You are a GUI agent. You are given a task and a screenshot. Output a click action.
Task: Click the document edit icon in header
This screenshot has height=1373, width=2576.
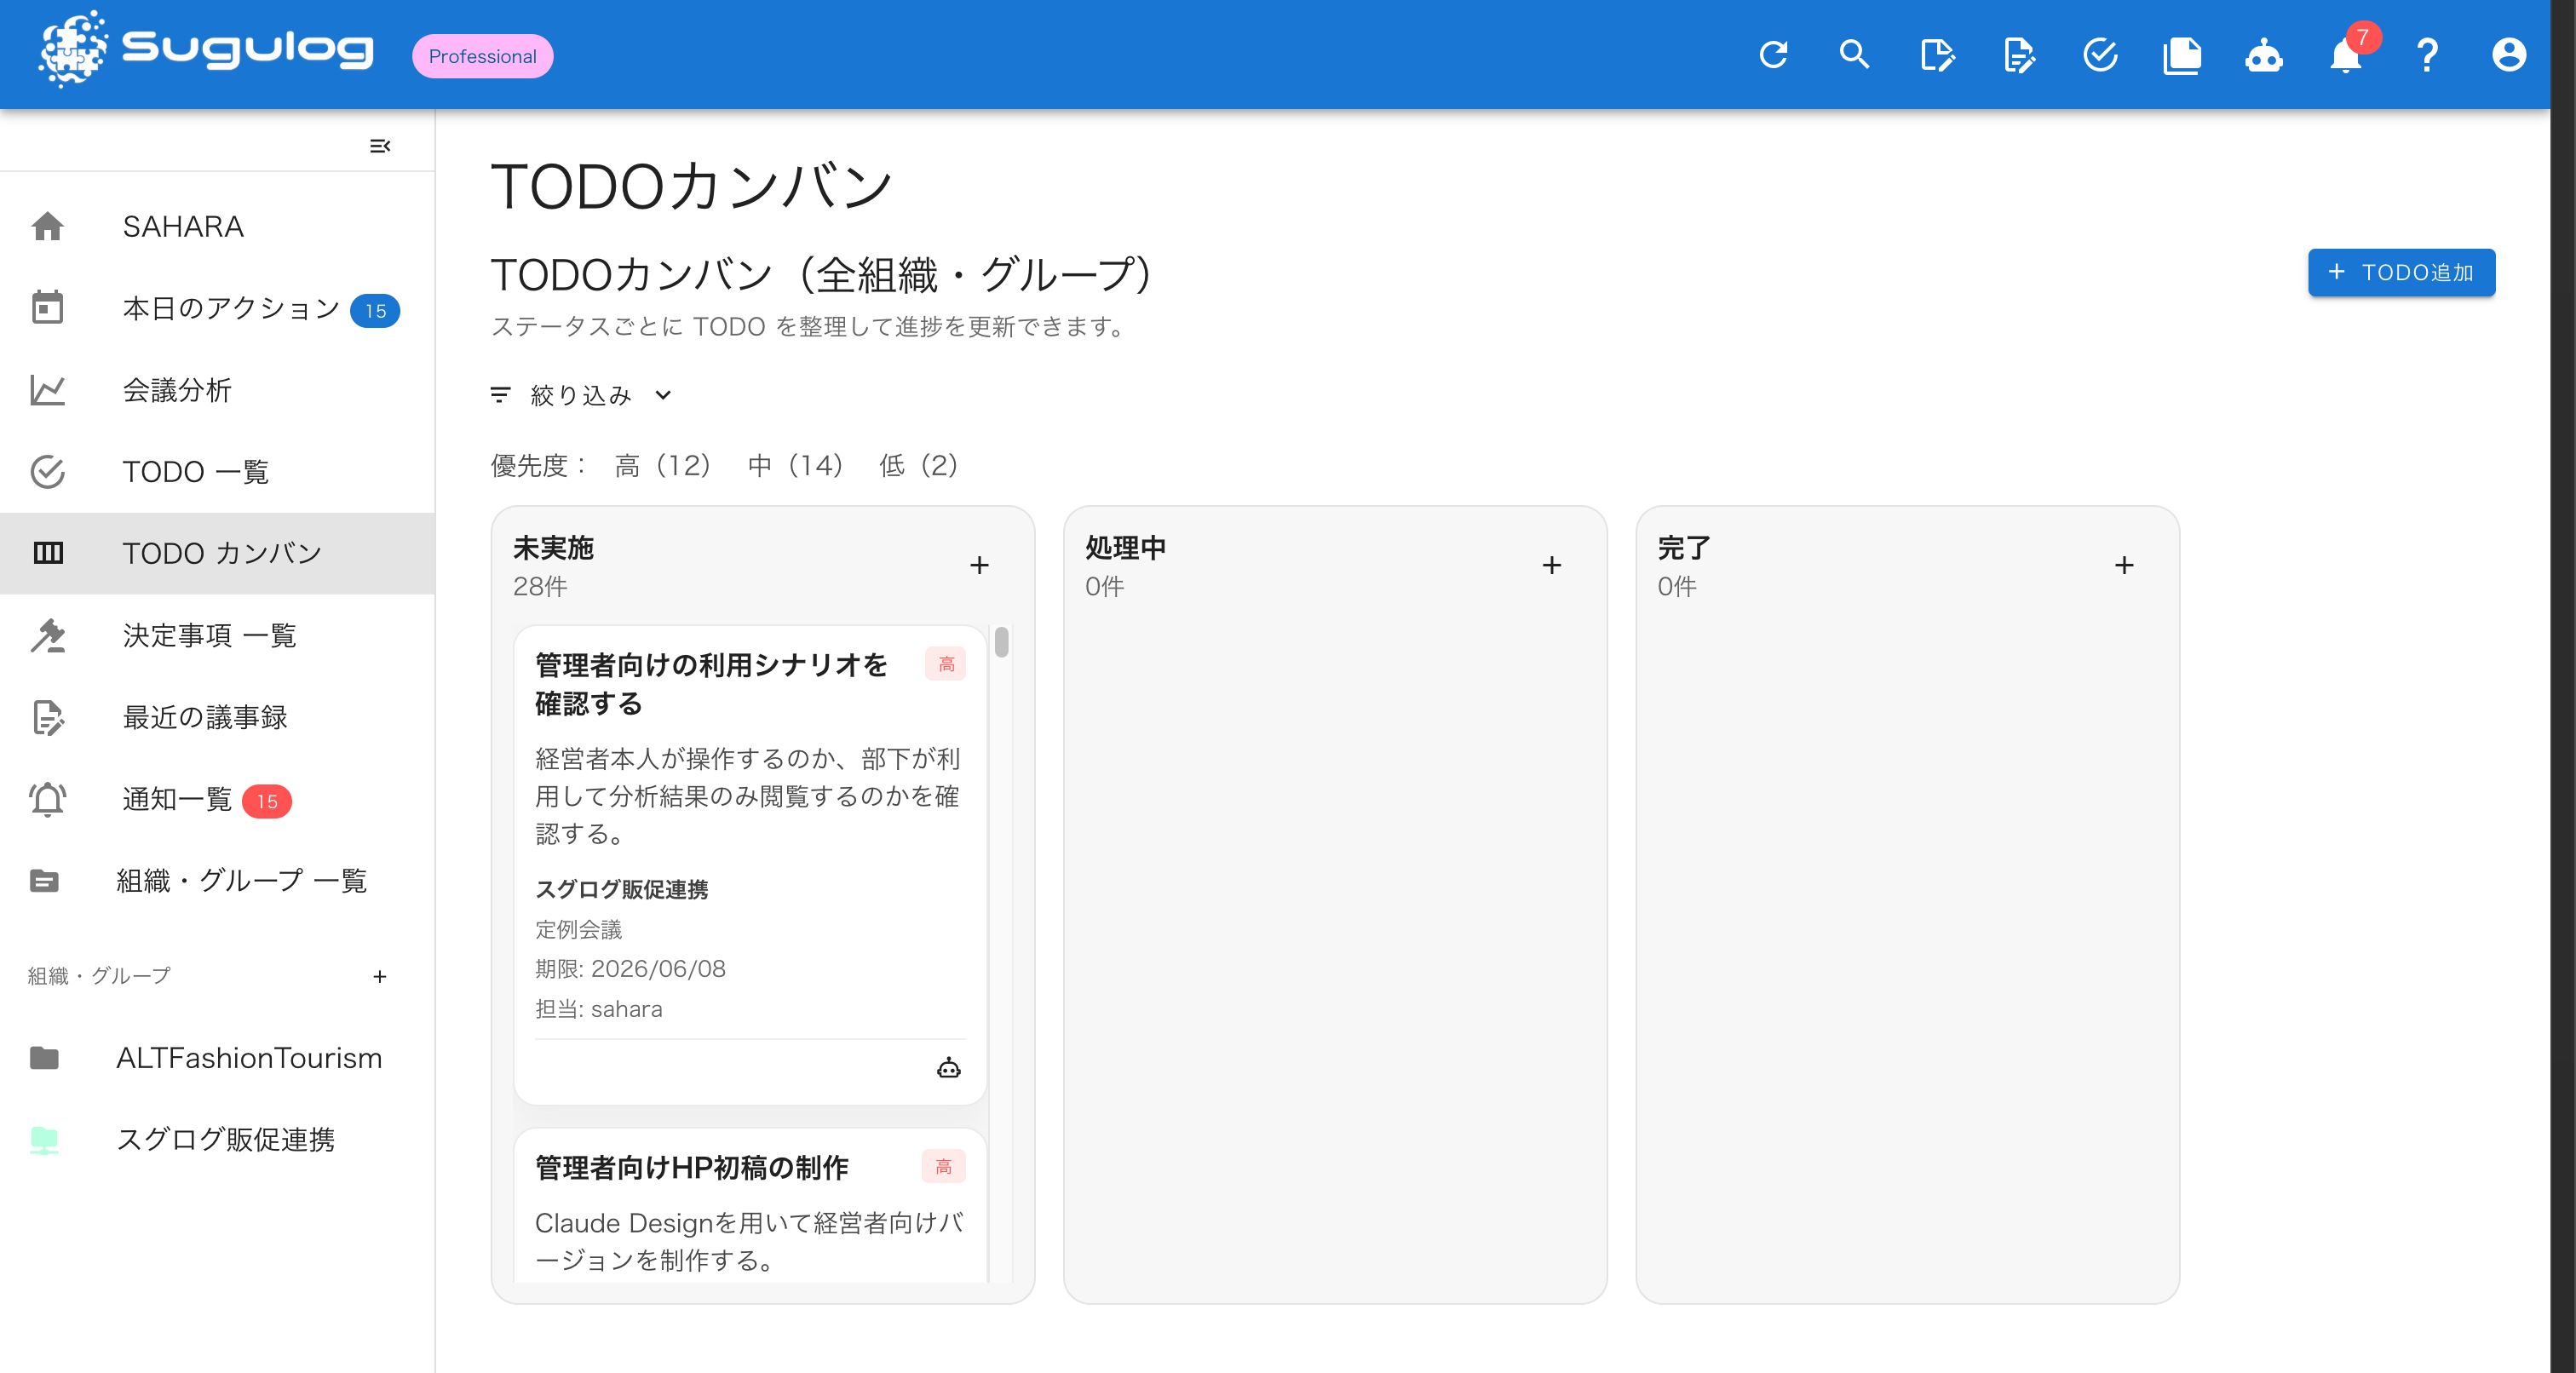[x=2019, y=55]
